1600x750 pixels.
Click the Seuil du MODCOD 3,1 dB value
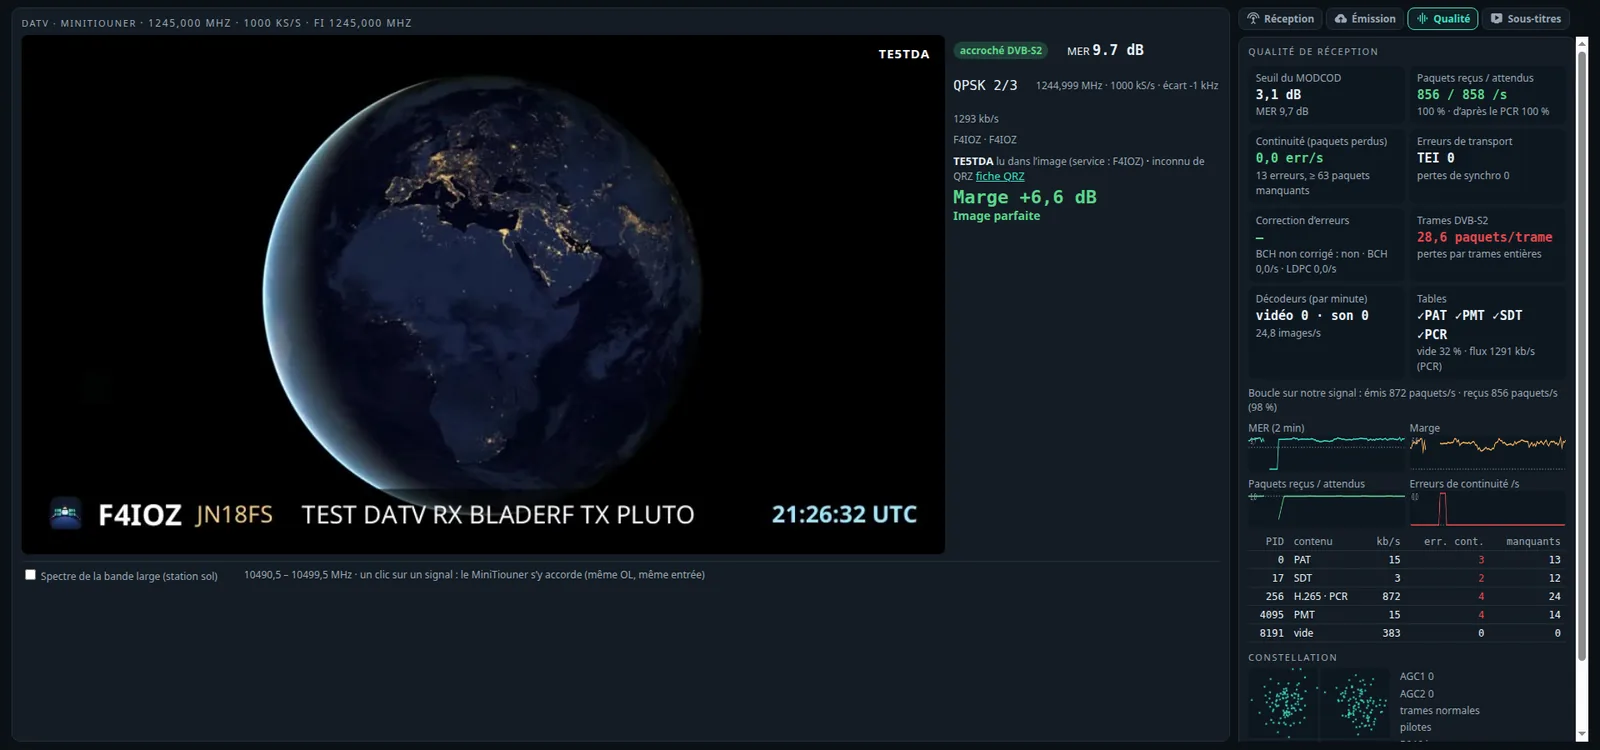(1278, 95)
